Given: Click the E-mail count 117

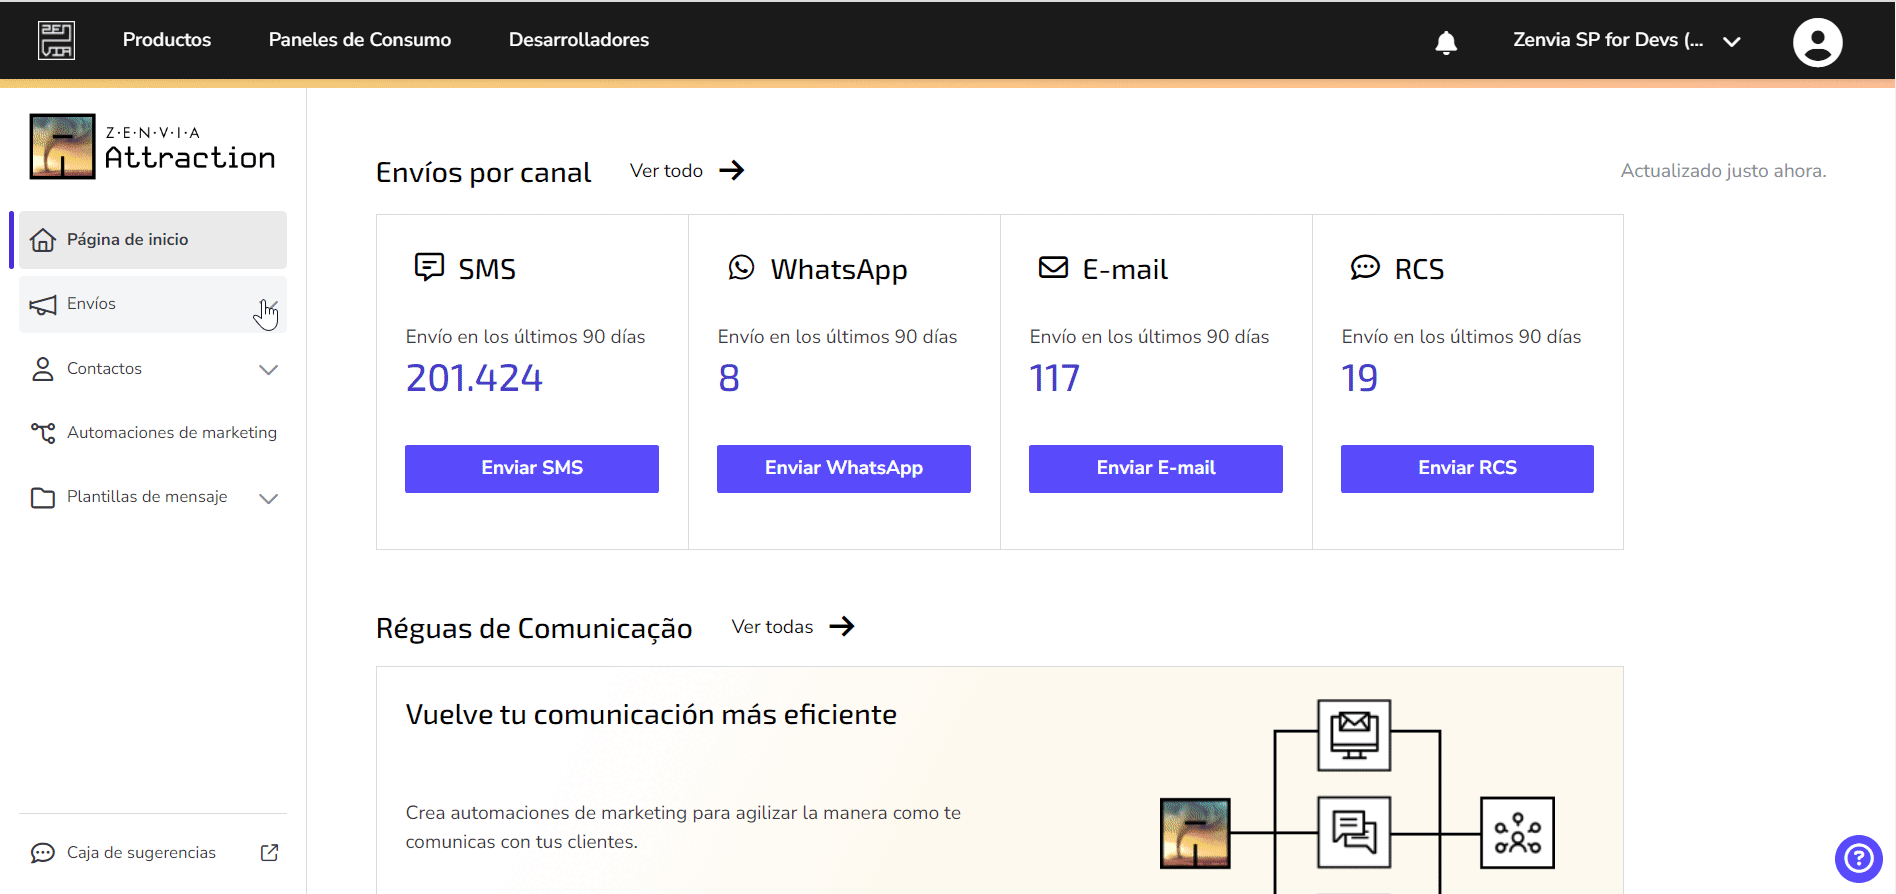Looking at the screenshot, I should pyautogui.click(x=1054, y=378).
